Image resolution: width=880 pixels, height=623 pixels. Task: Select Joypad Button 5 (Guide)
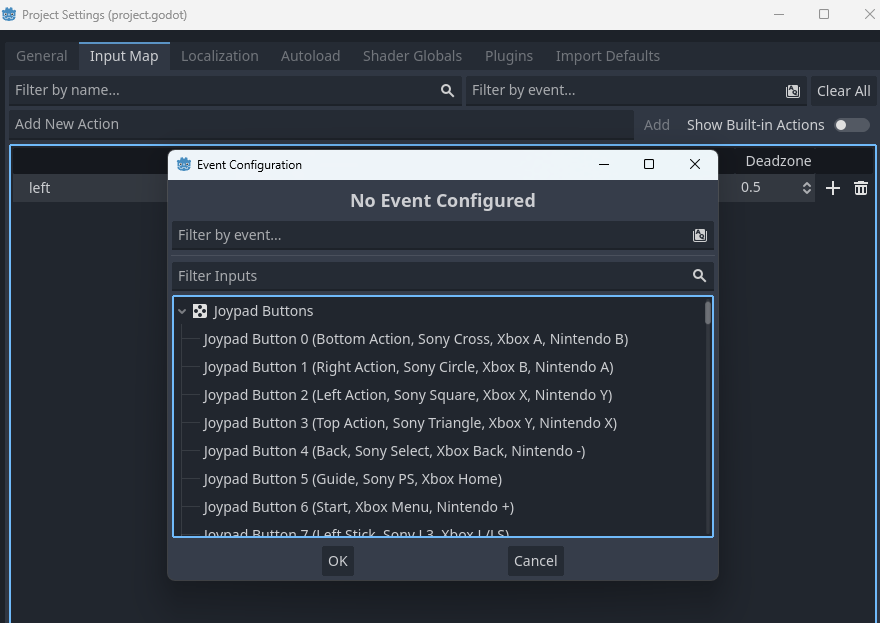click(352, 479)
